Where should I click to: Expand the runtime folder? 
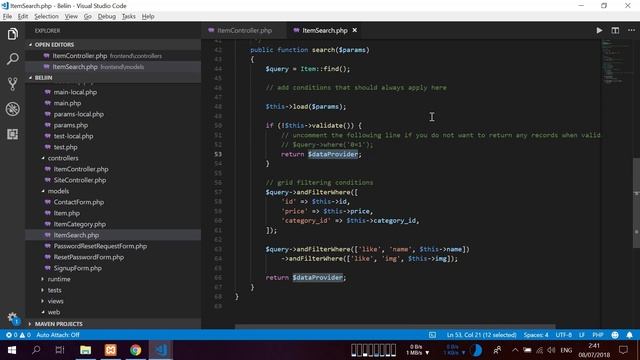59,279
